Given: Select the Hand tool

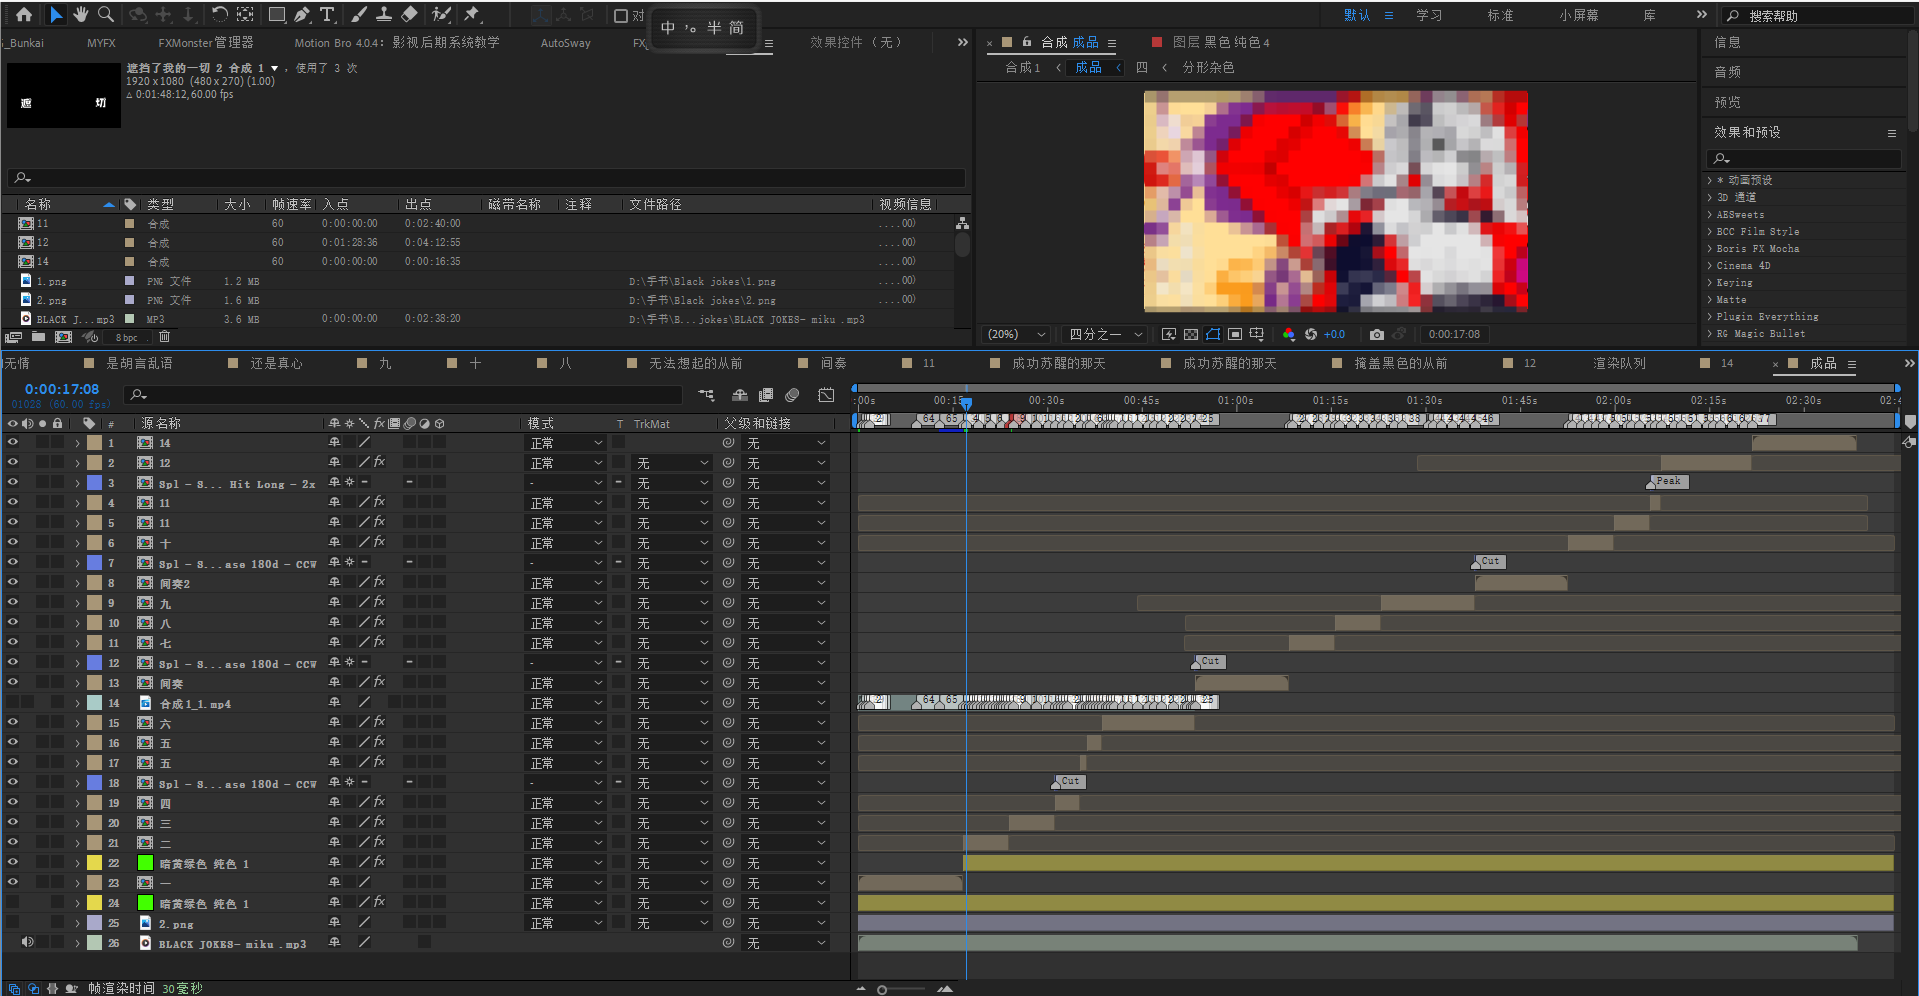Looking at the screenshot, I should pos(81,14).
